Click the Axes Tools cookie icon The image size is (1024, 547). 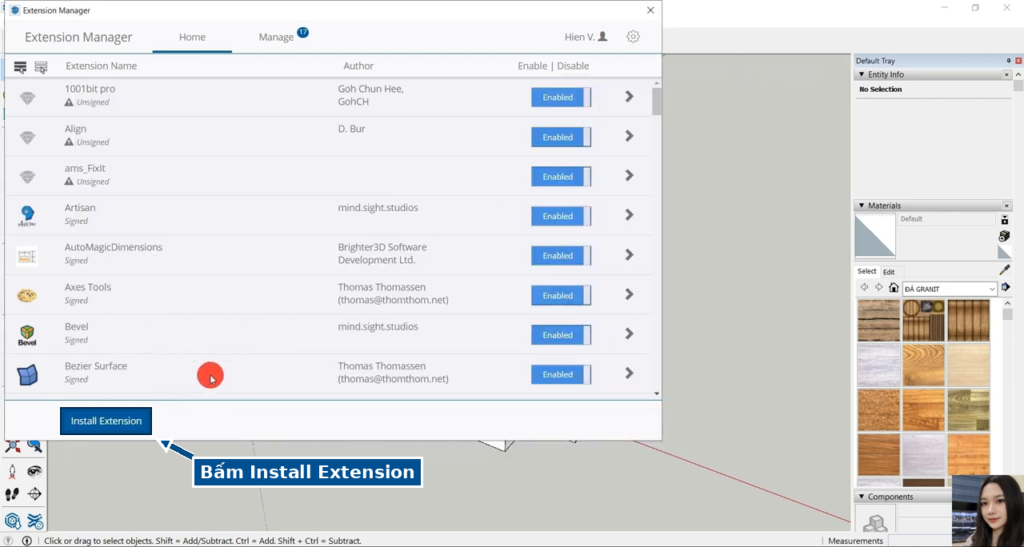(x=27, y=296)
